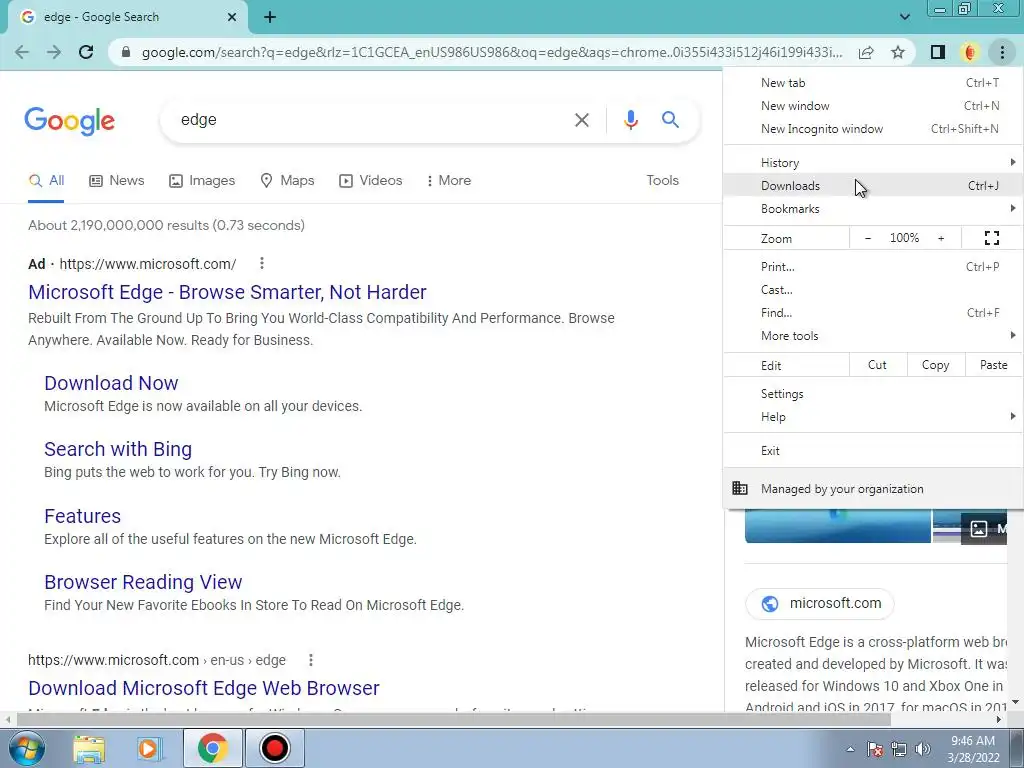Click the Chrome taskbar icon
Viewport: 1024px width, 768px height.
(212, 748)
